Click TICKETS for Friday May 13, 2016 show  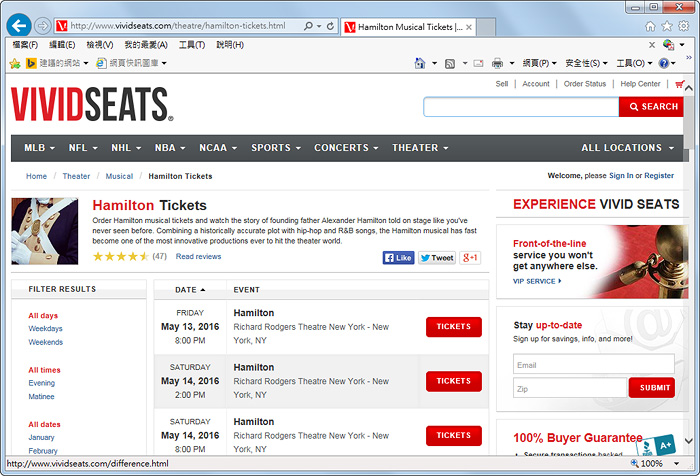(454, 327)
